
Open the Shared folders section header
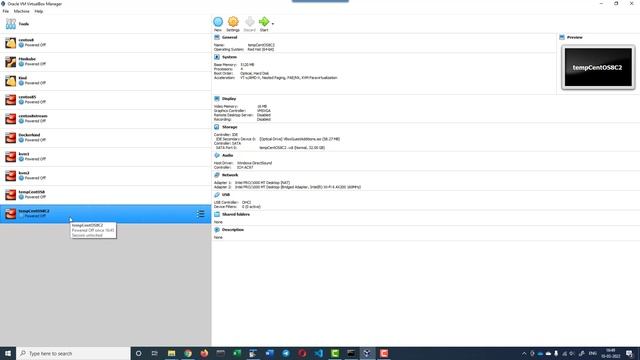point(236,214)
